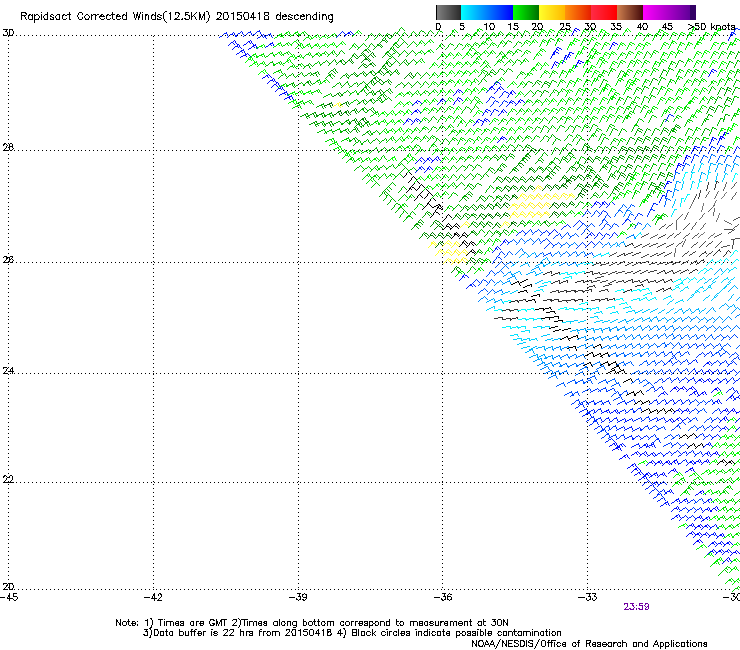Click the magenta-purple 40-50 knots legend segment
Viewport: 740px width, 650px height.
tap(669, 12)
